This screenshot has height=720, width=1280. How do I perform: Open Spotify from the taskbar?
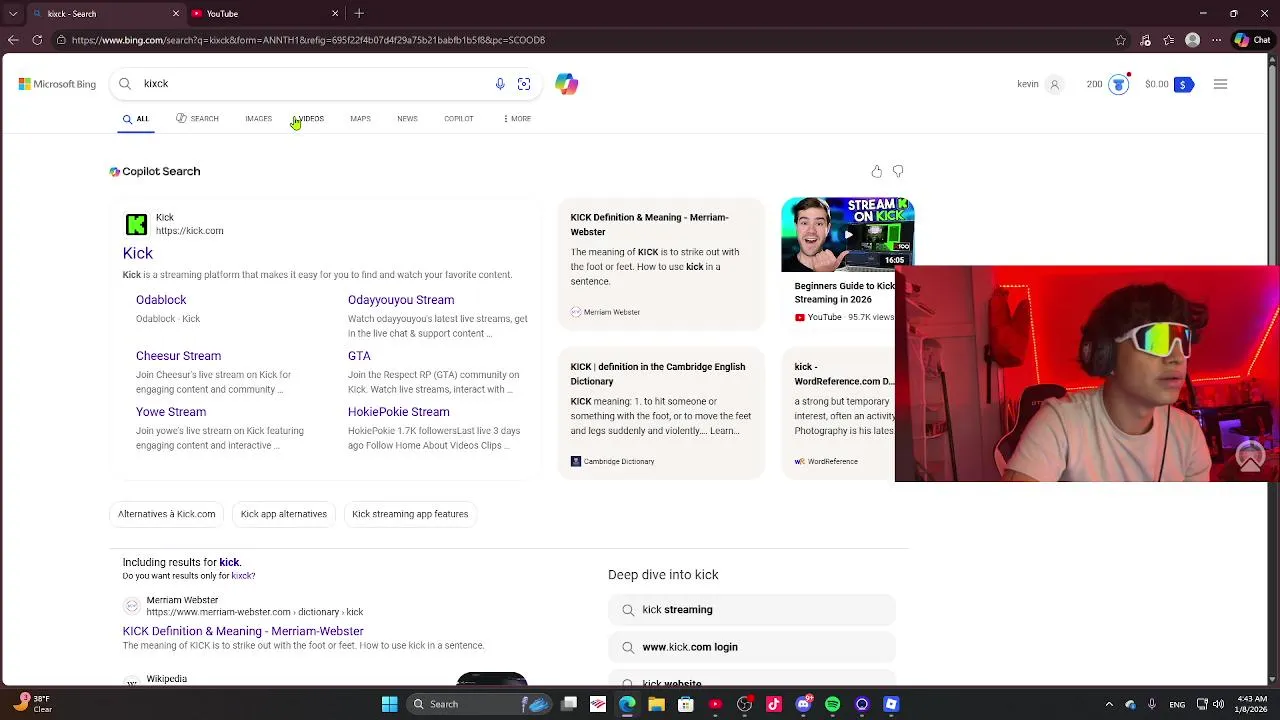click(x=832, y=704)
